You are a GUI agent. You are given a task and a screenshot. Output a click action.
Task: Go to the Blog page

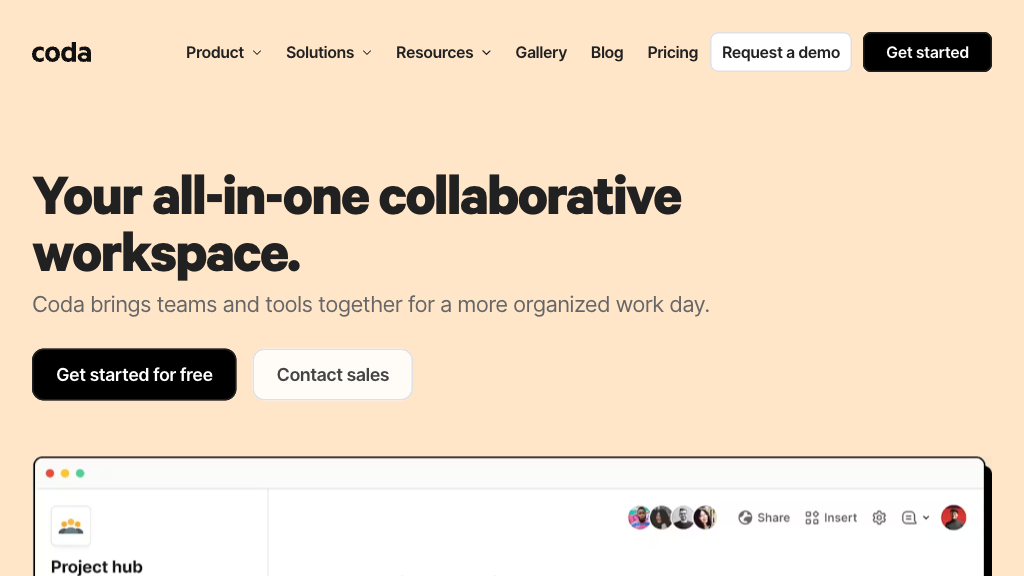(607, 53)
